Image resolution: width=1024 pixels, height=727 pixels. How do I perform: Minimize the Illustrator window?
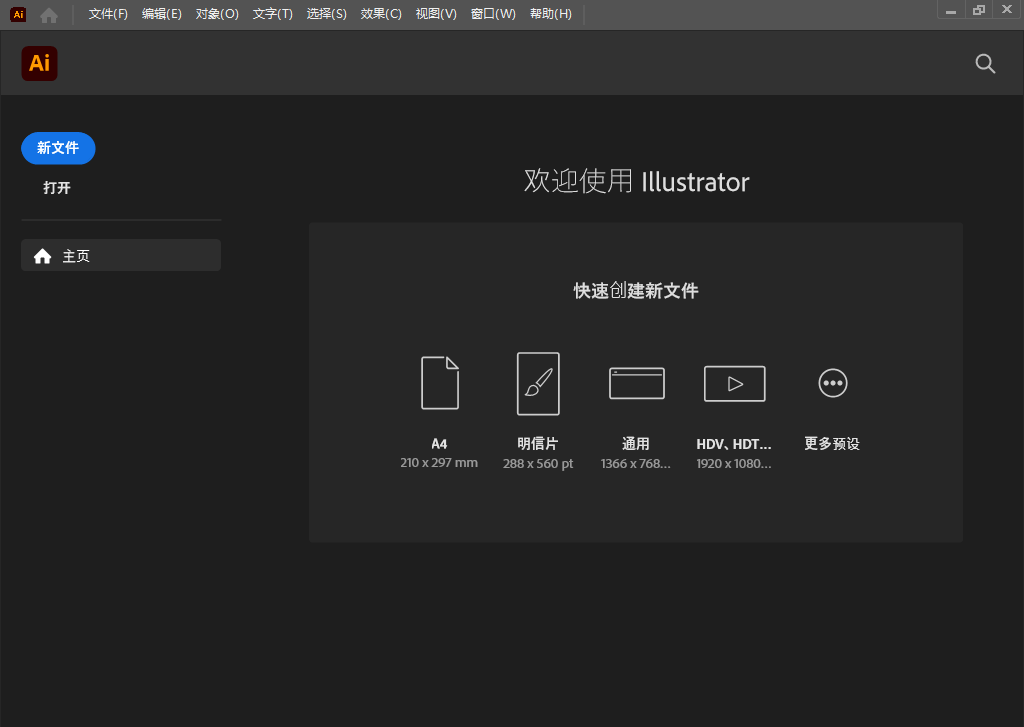951,10
